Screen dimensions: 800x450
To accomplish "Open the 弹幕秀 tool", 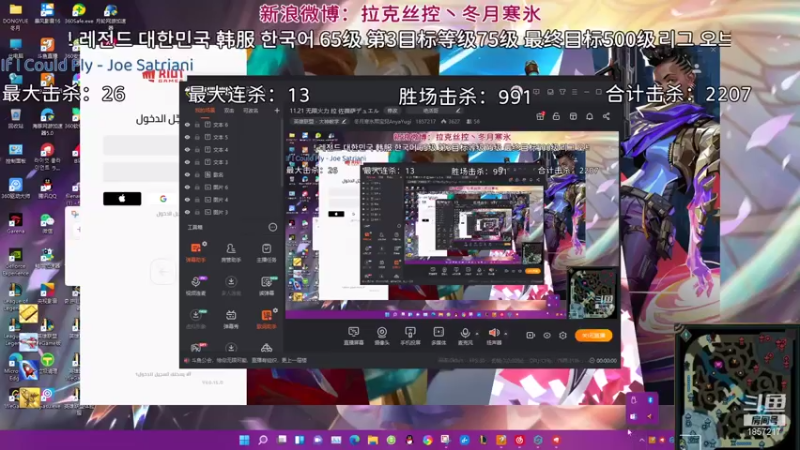I will coord(231,319).
